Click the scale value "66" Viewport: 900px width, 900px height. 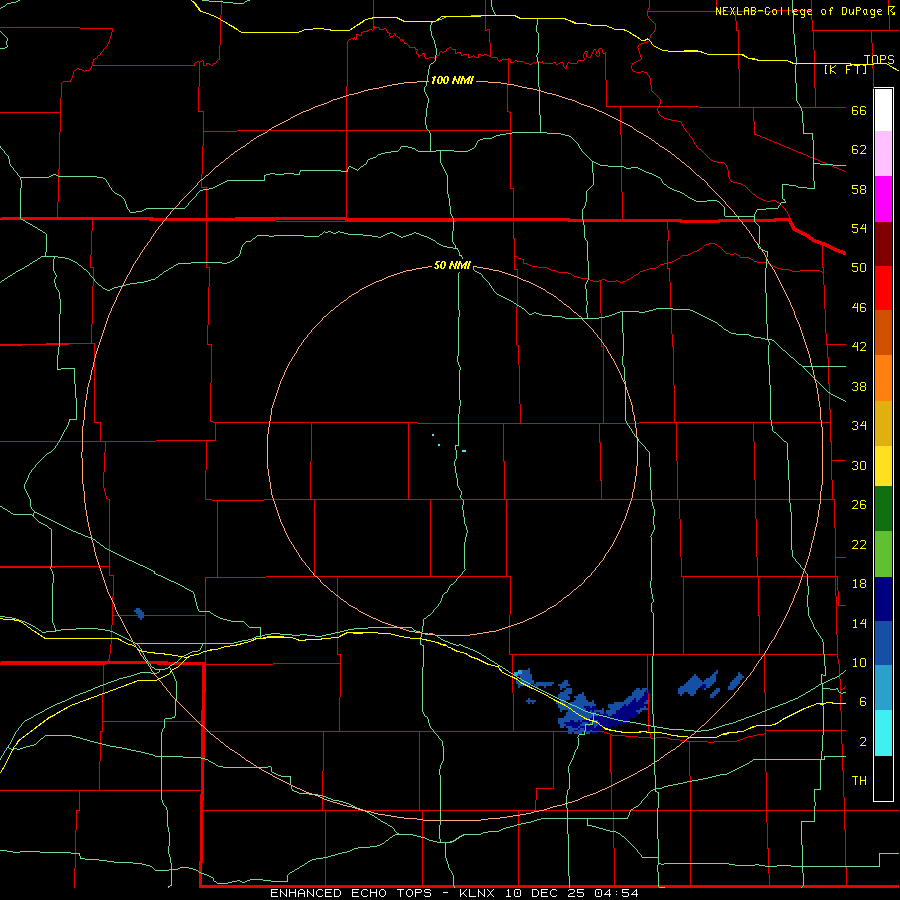(x=859, y=111)
